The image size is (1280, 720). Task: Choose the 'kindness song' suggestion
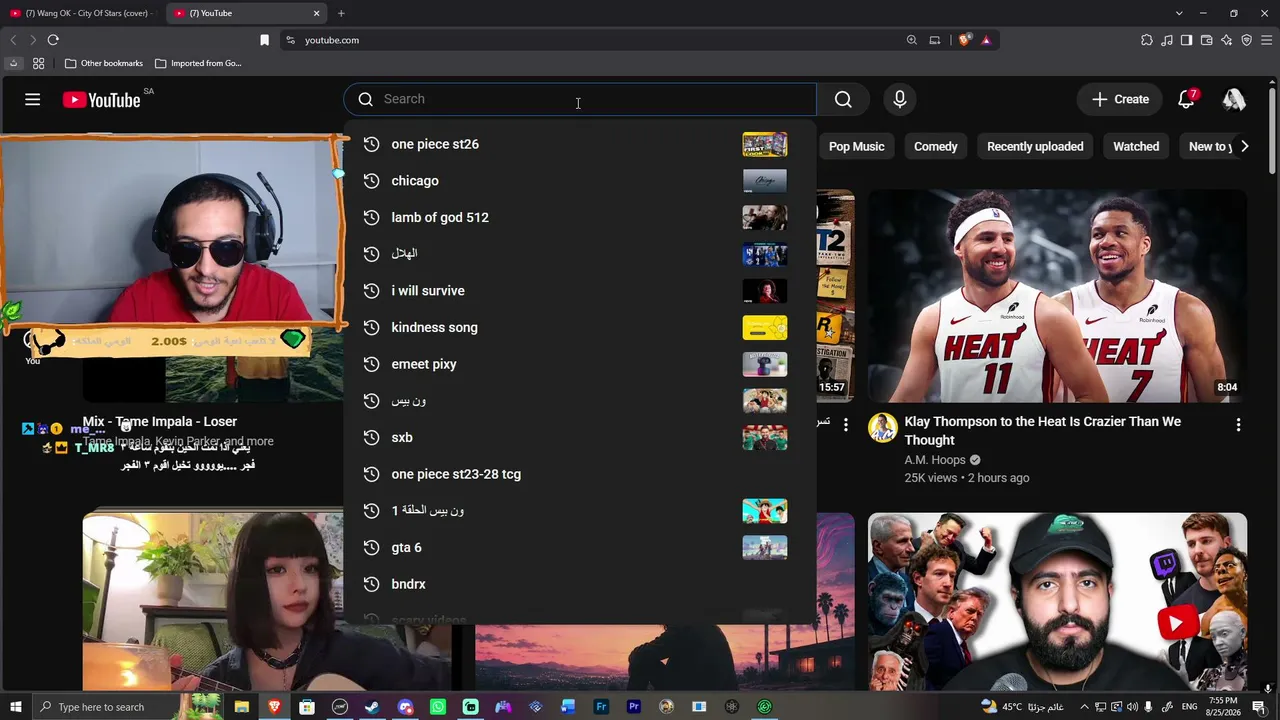click(580, 327)
